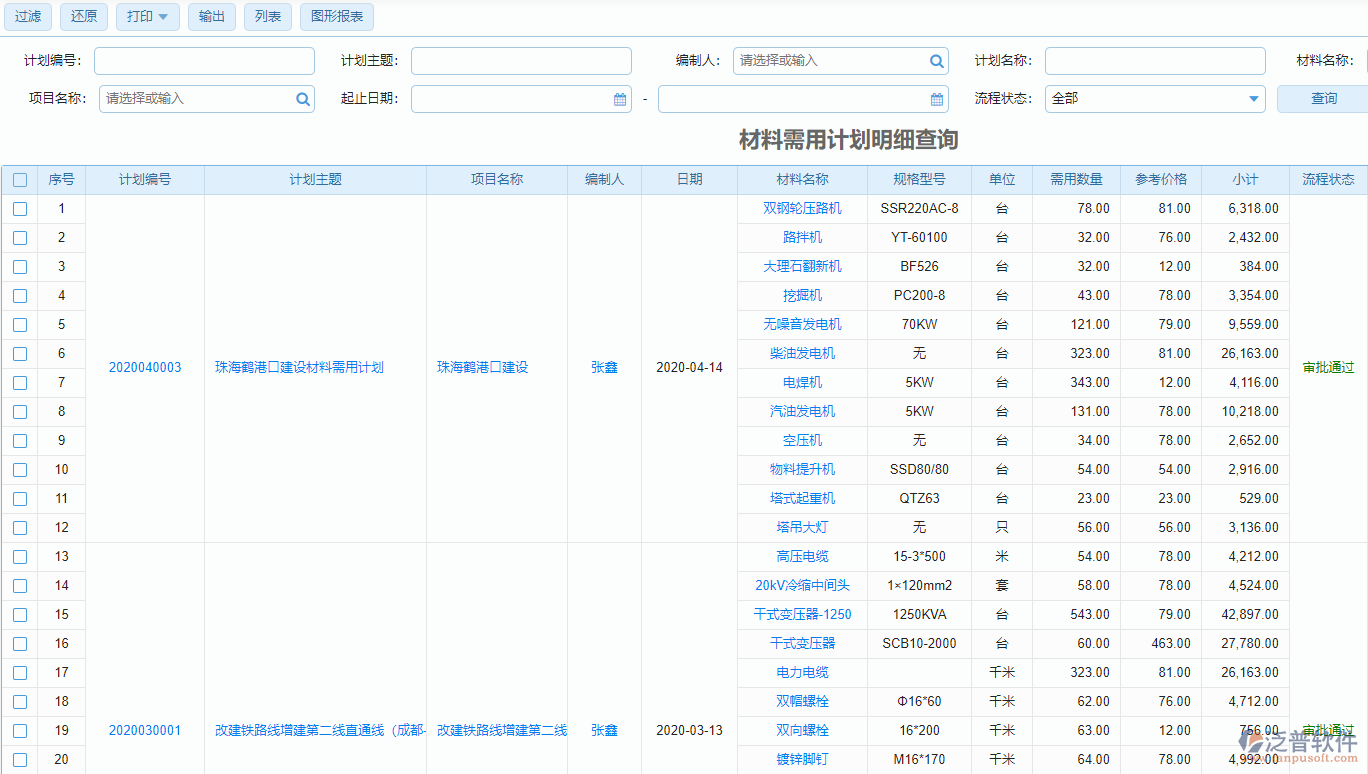The image size is (1368, 774).
Task: Click the 项目名称 magnifier search icon
Action: coord(302,98)
